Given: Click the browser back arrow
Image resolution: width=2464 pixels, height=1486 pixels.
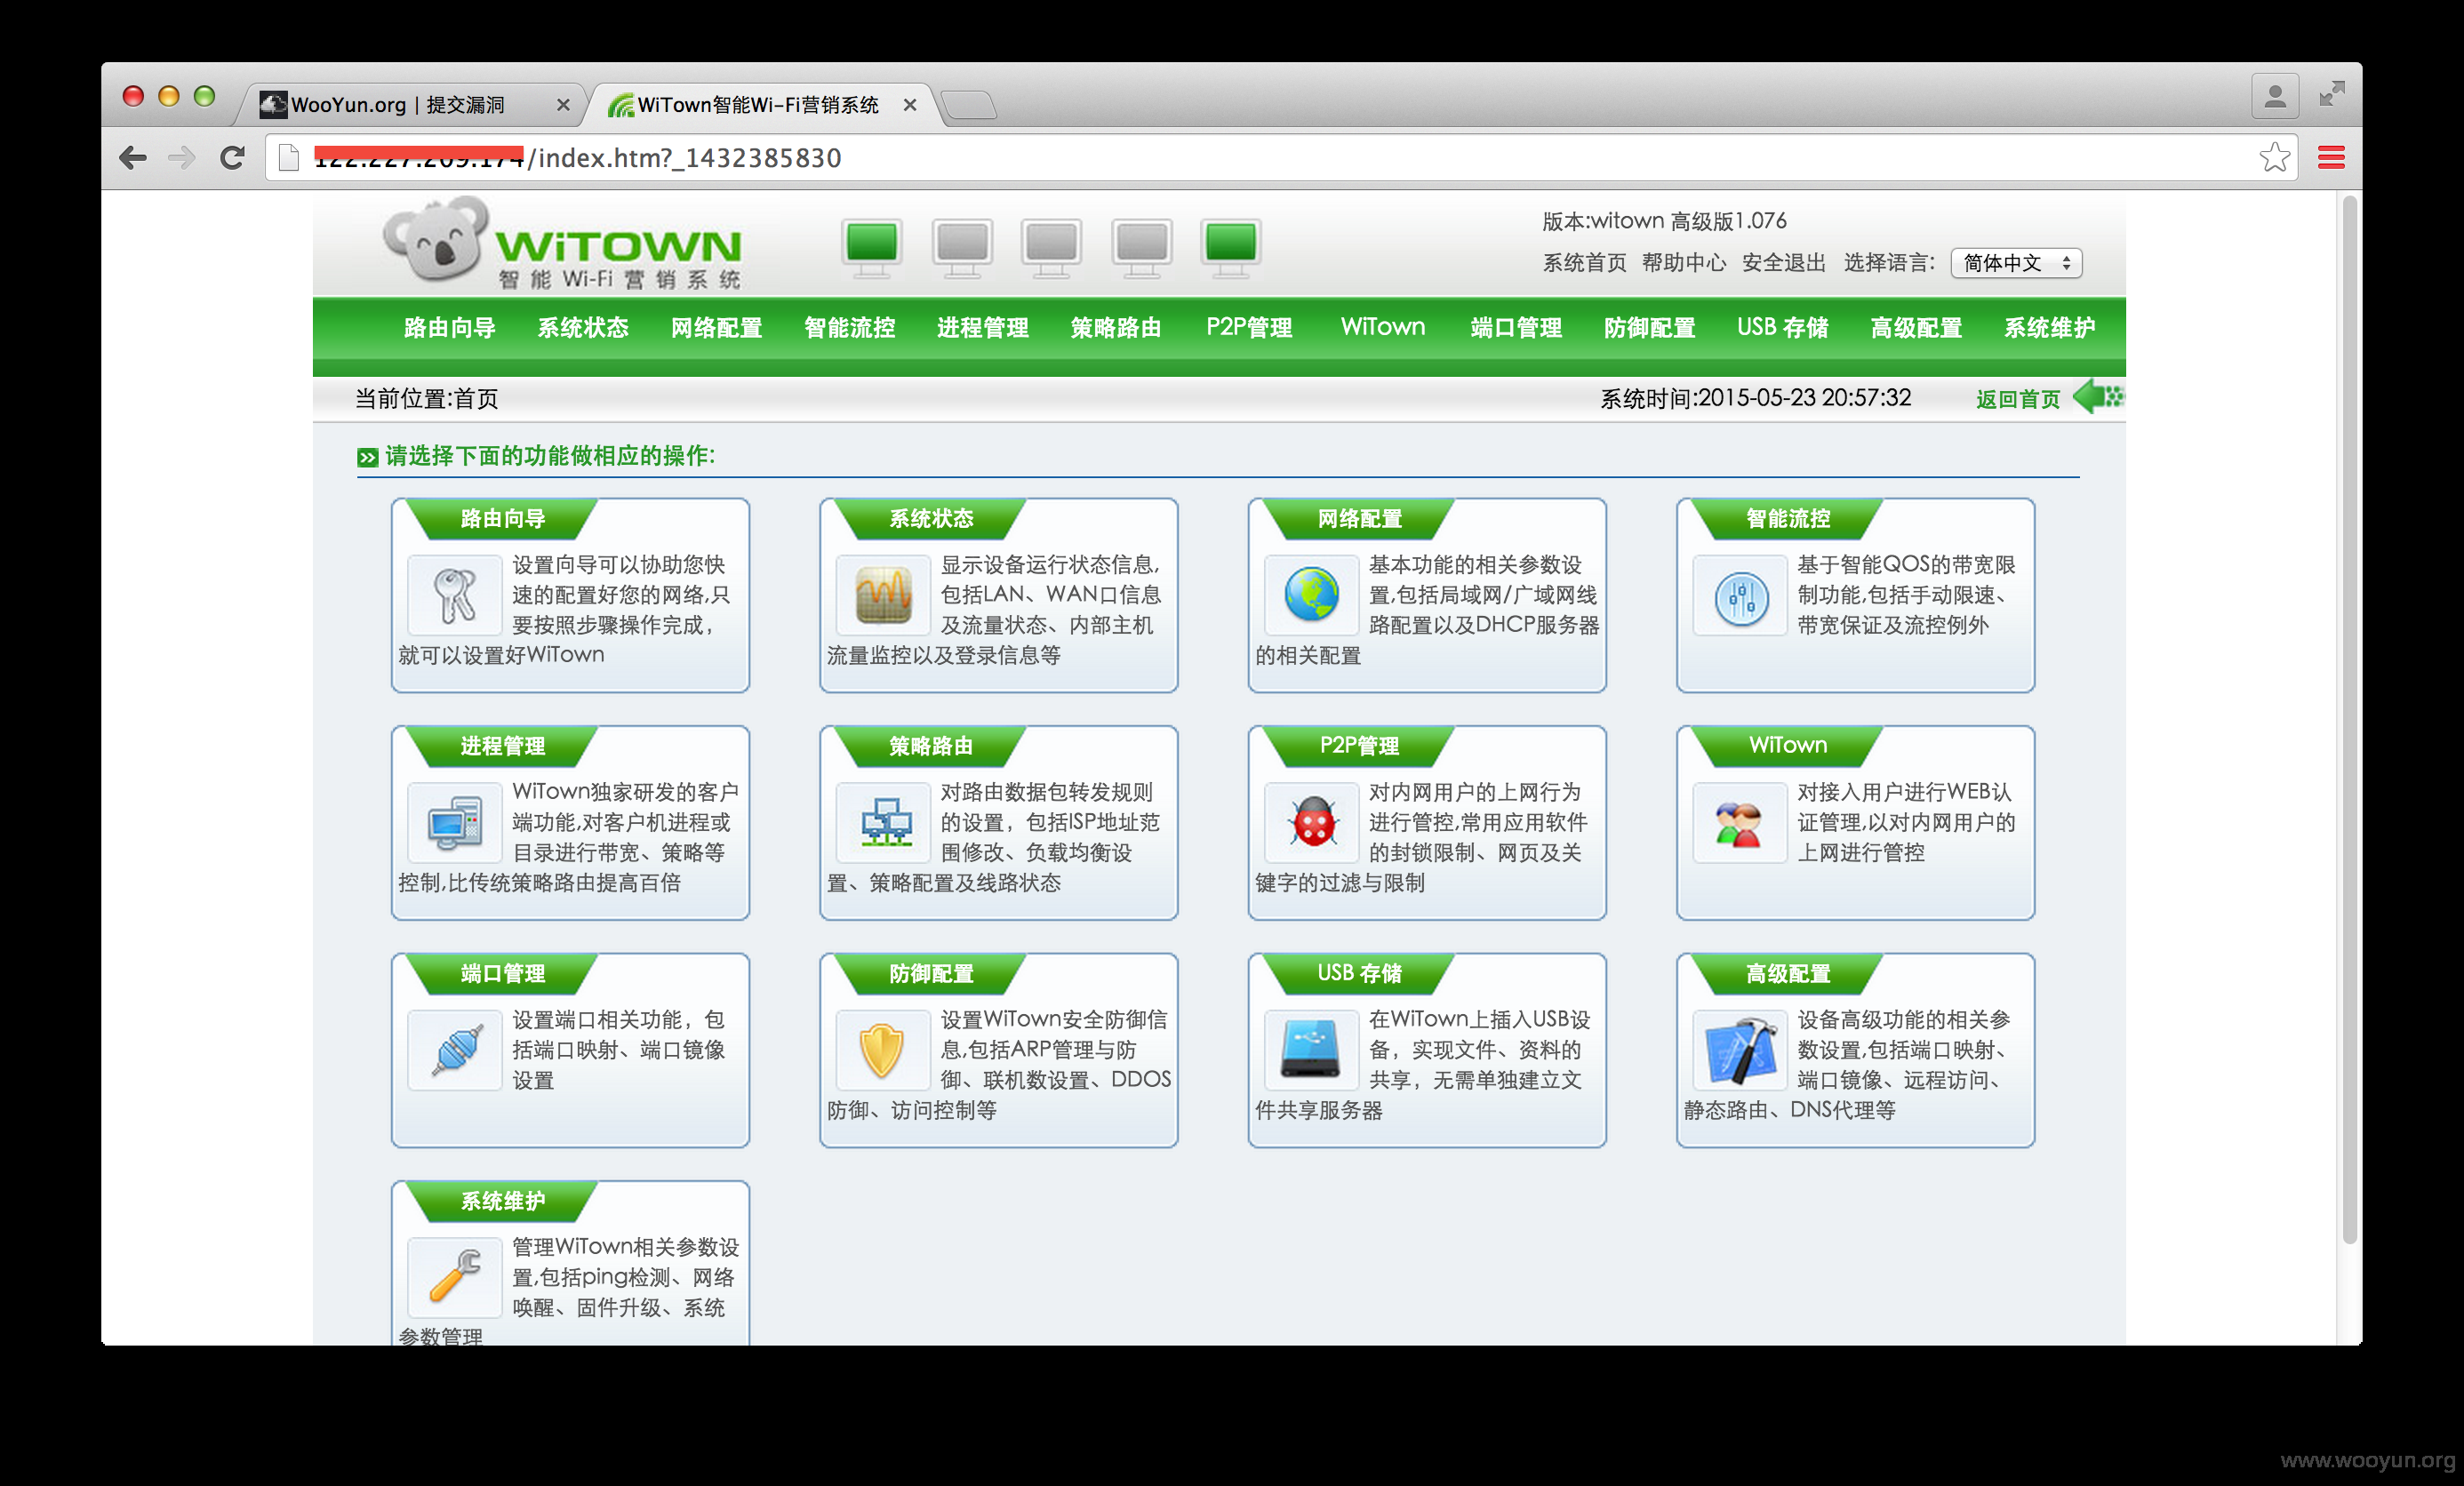Looking at the screenshot, I should coord(132,158).
